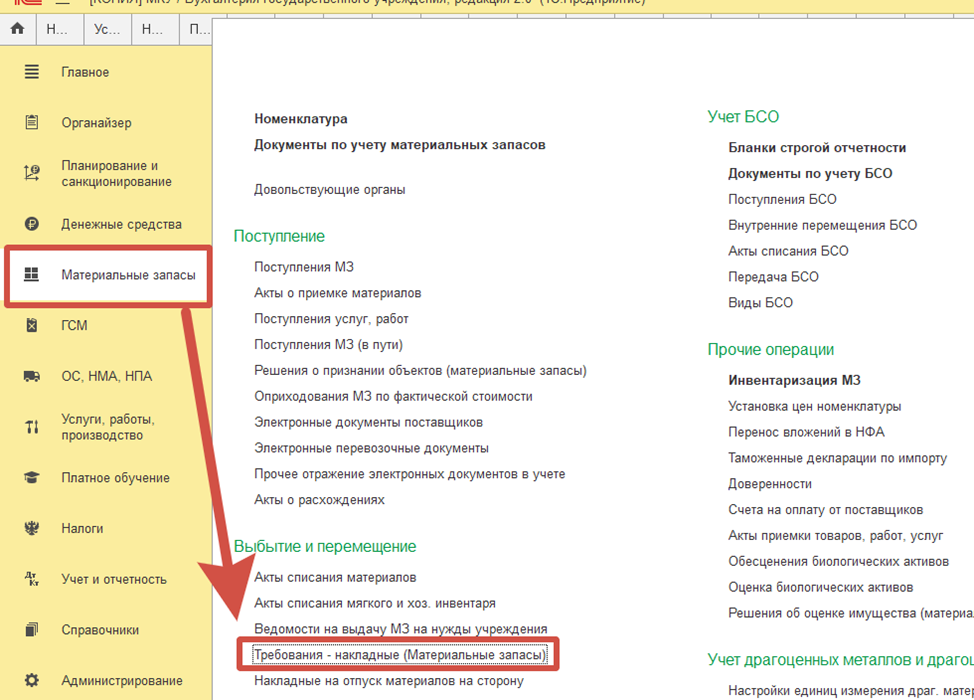
Task: Open Требования - накладные (Материальные запасы)
Action: point(400,655)
